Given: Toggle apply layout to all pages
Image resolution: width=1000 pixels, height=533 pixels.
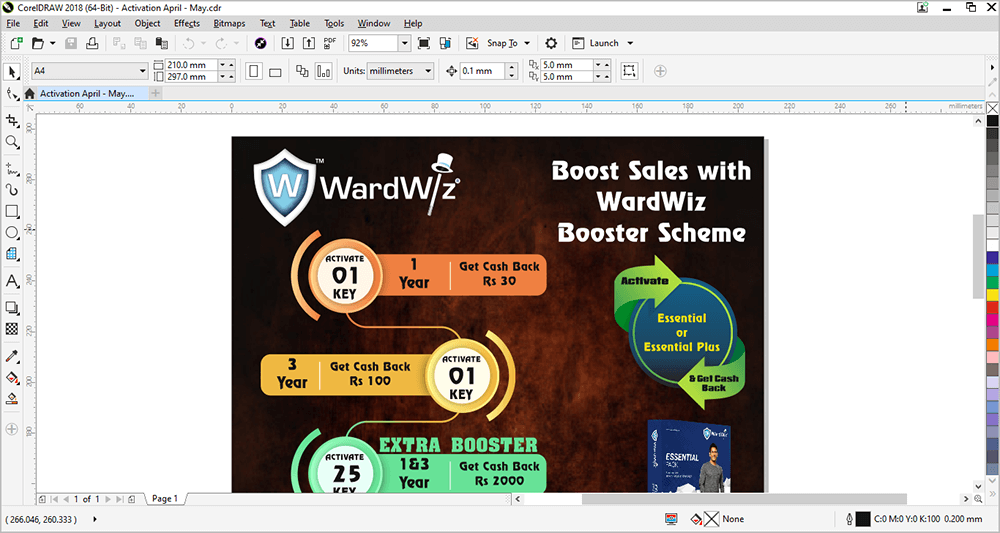Looking at the screenshot, I should [302, 71].
